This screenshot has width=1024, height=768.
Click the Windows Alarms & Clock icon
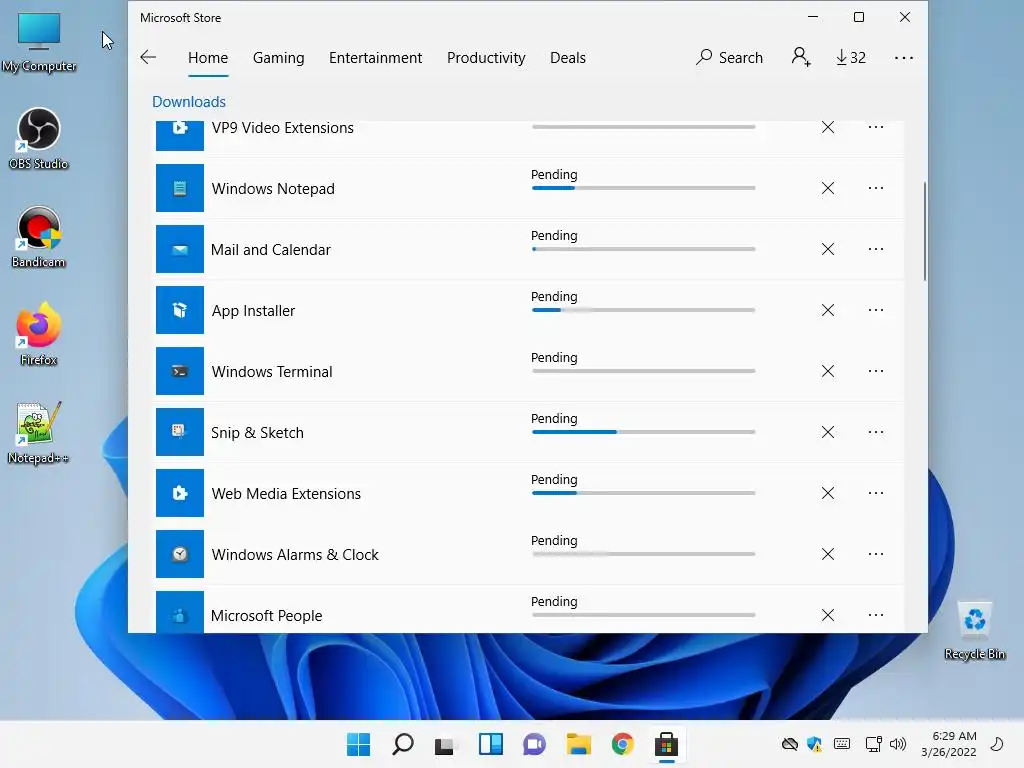[x=180, y=554]
